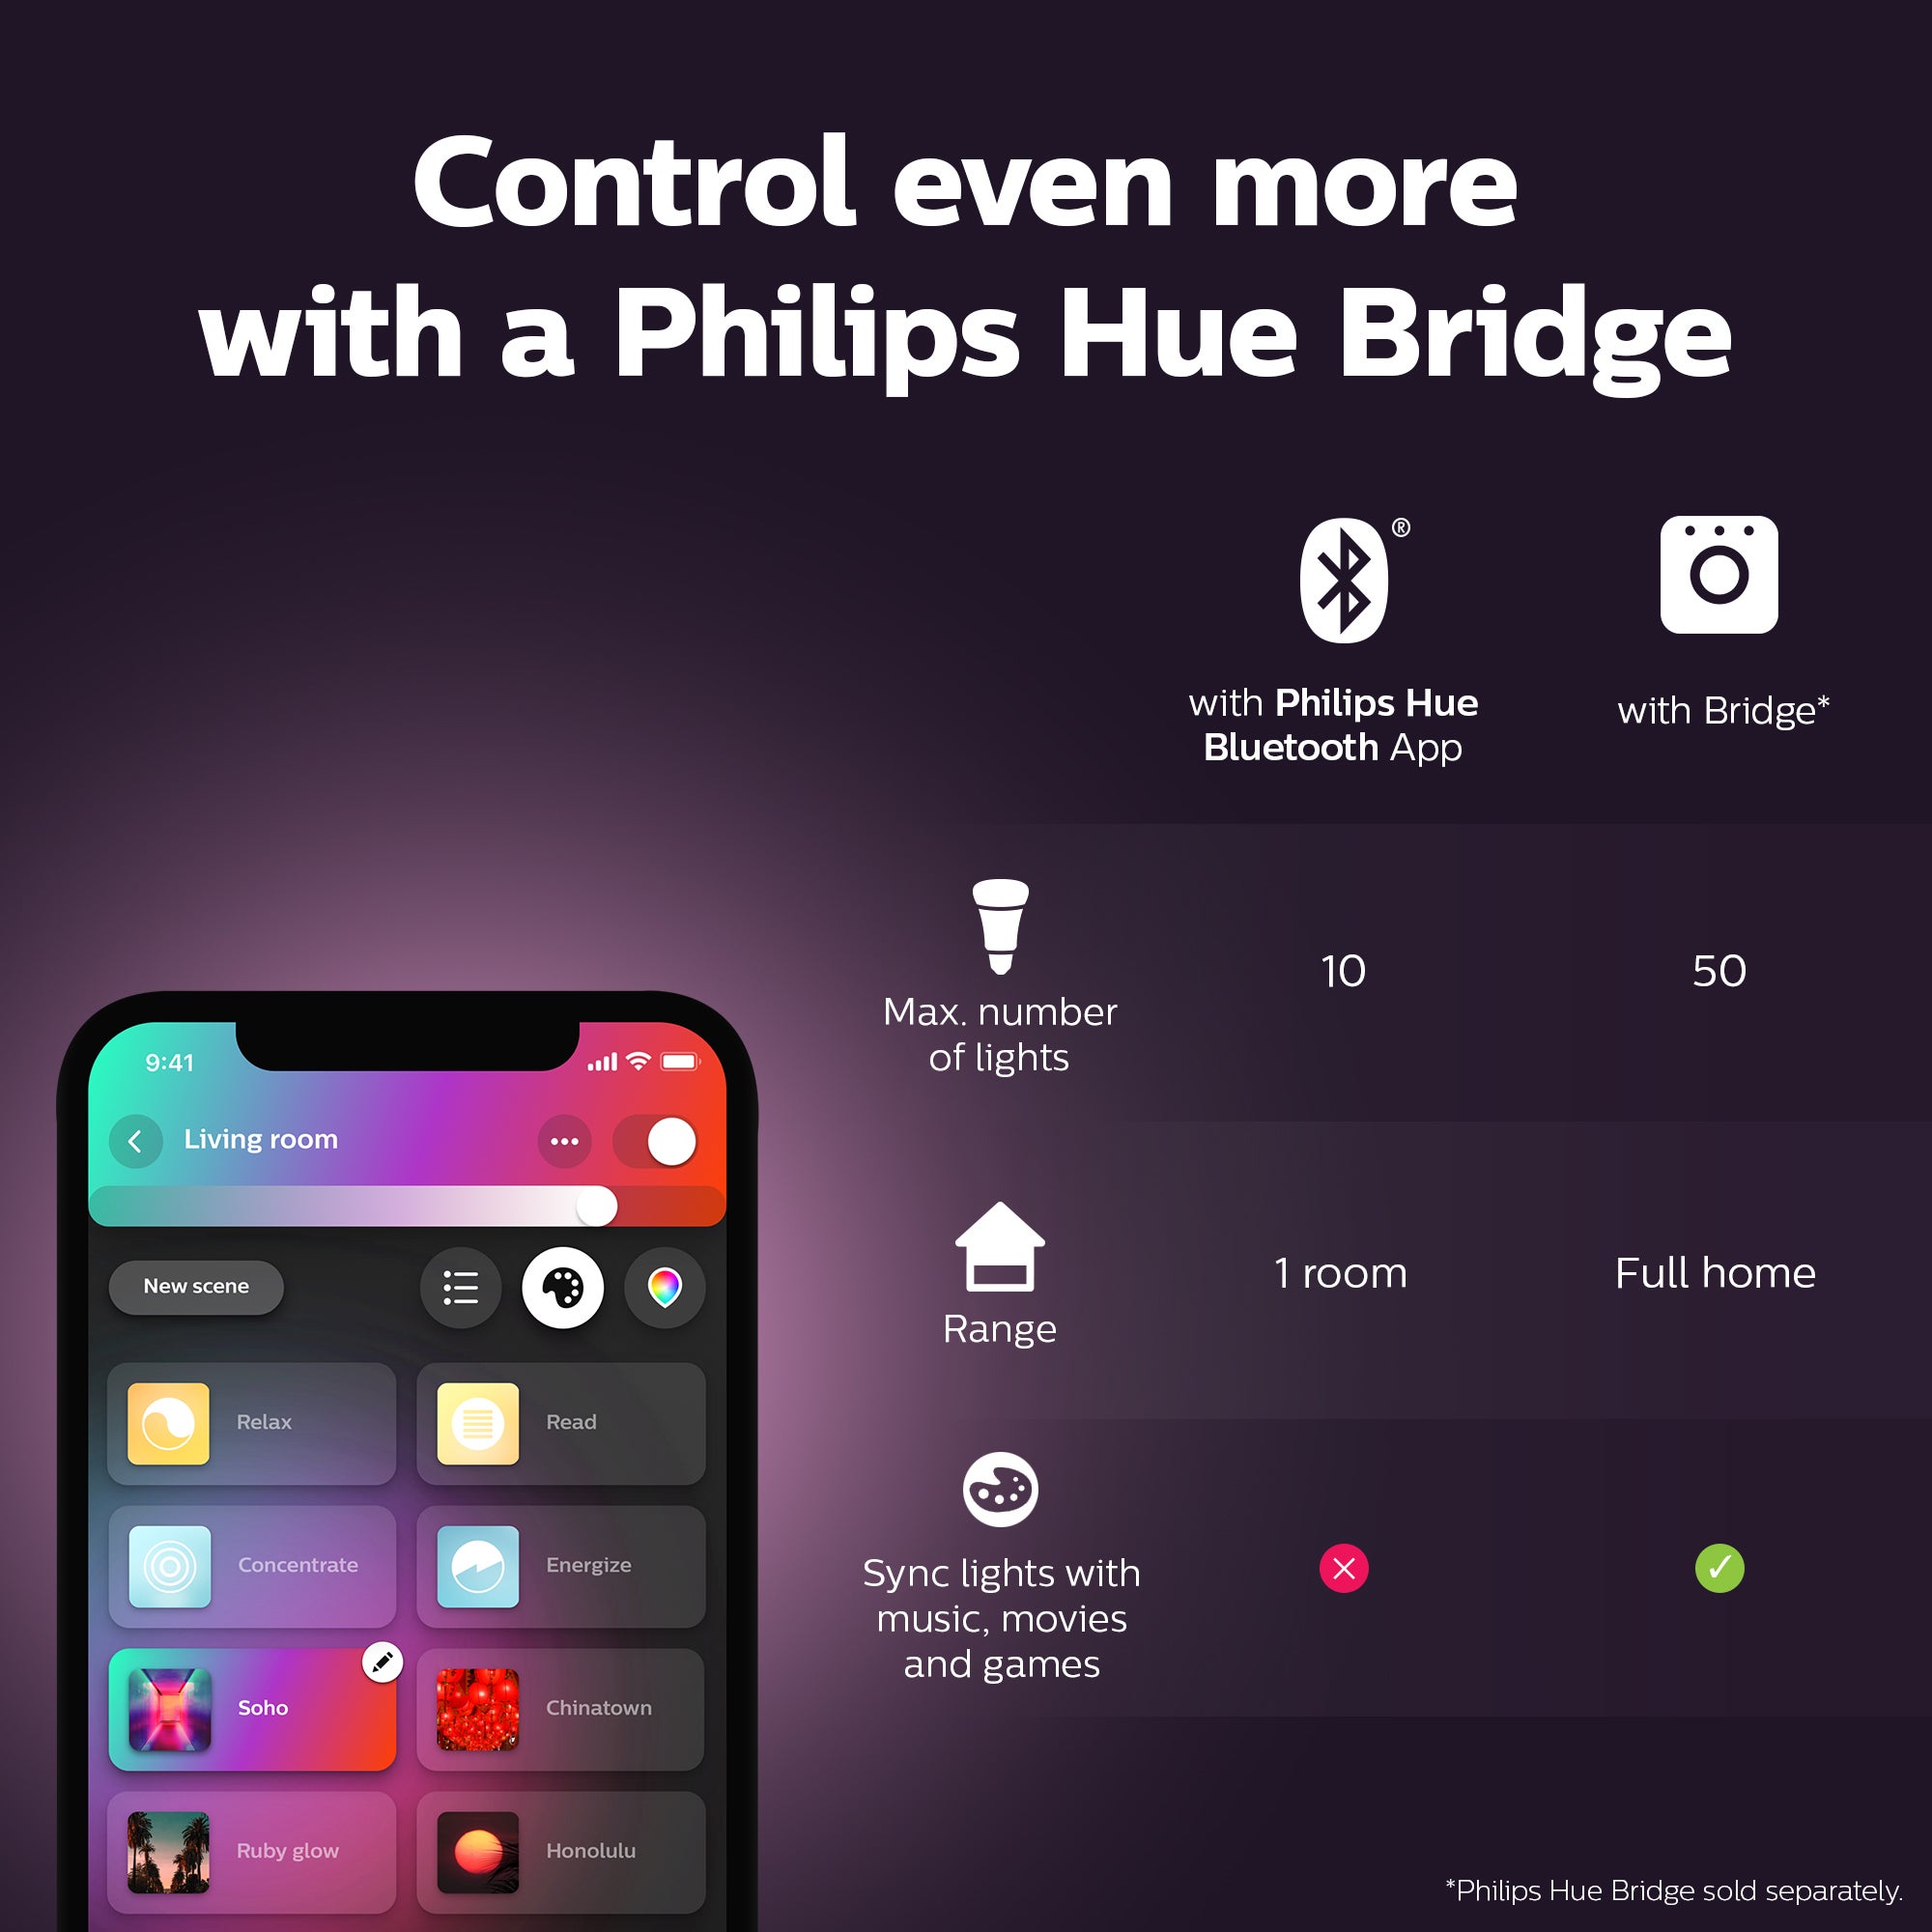
Task: Enable Bridge light sync feature
Action: point(1718,1568)
